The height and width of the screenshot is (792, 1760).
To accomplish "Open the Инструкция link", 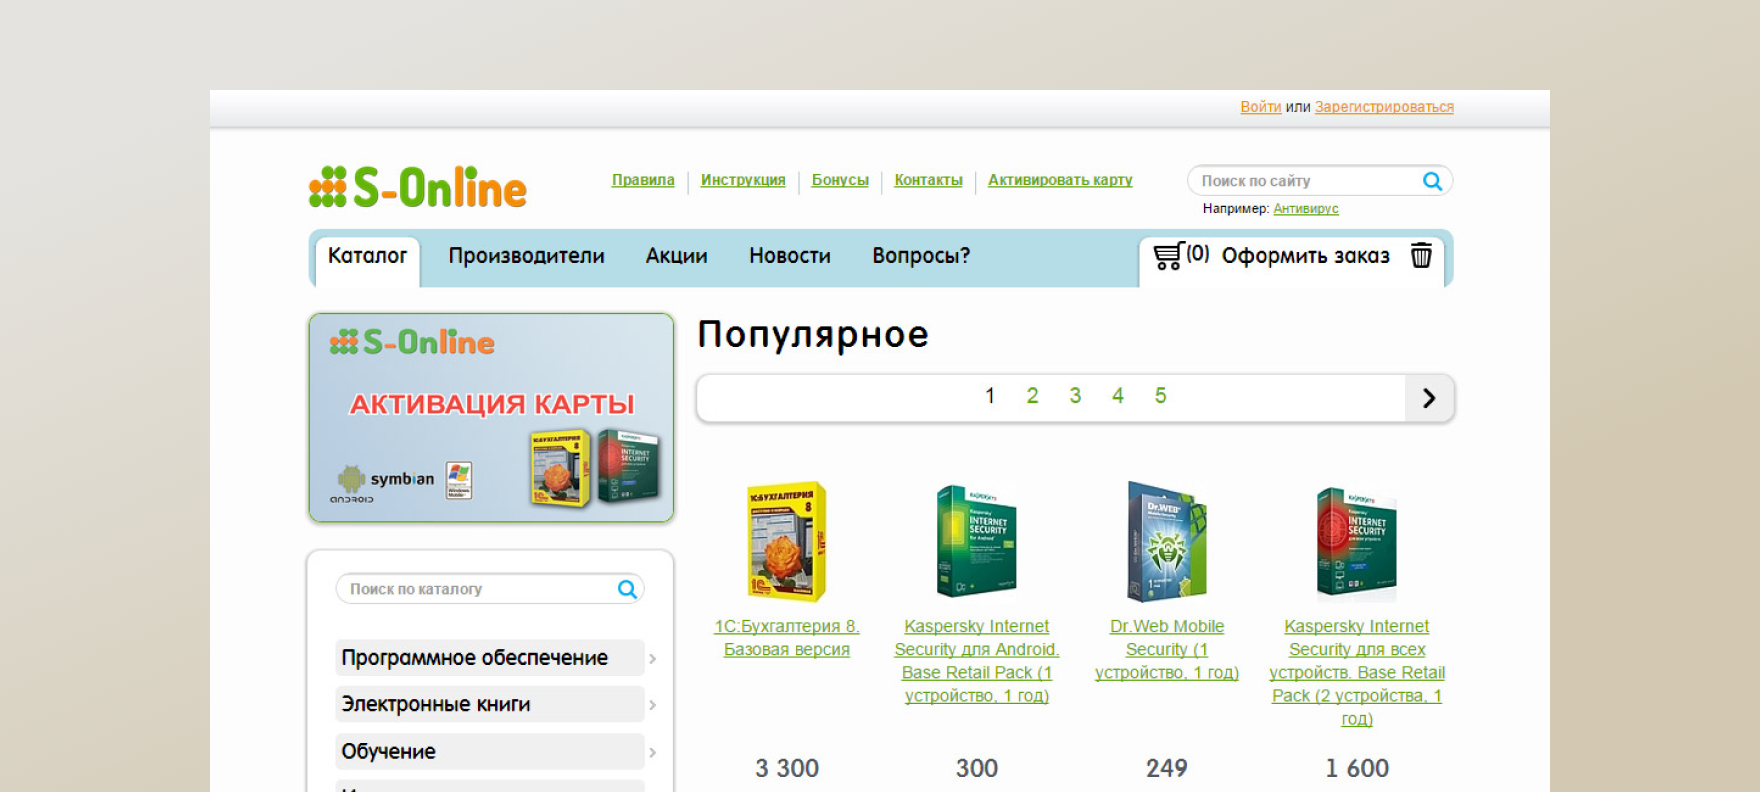I will 743,180.
